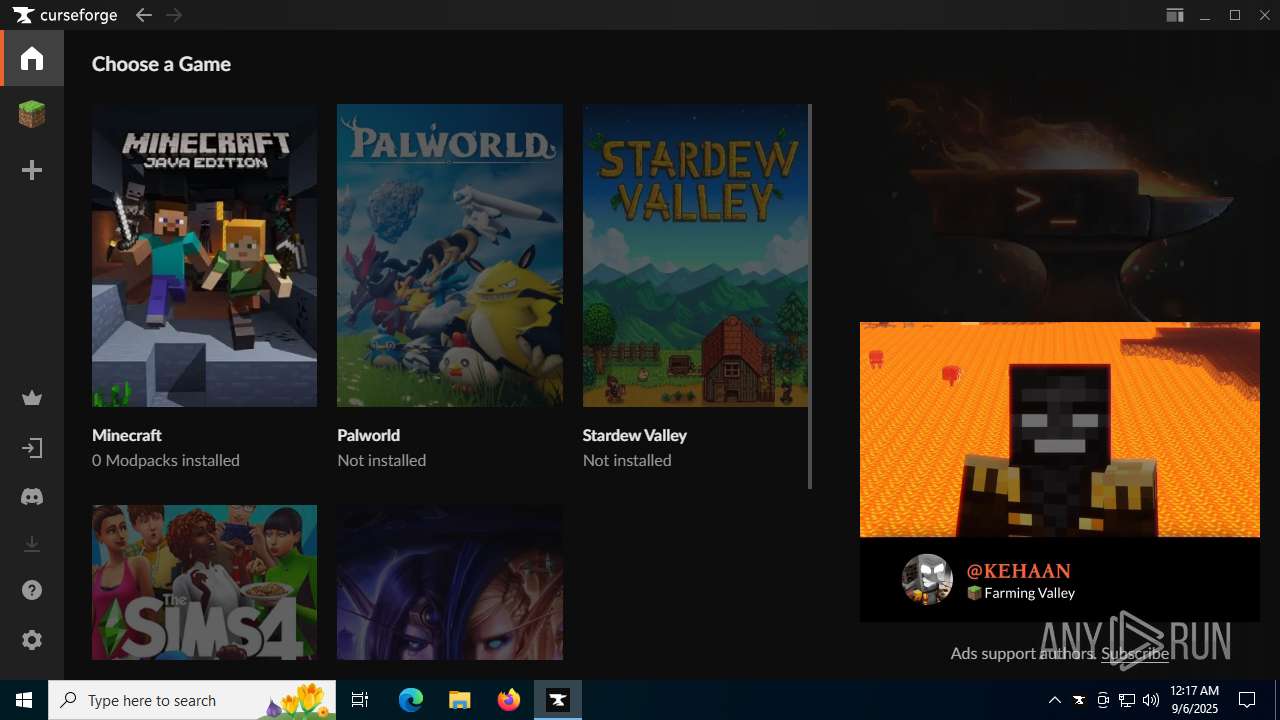Open the featured modpack video ad

[1060, 430]
